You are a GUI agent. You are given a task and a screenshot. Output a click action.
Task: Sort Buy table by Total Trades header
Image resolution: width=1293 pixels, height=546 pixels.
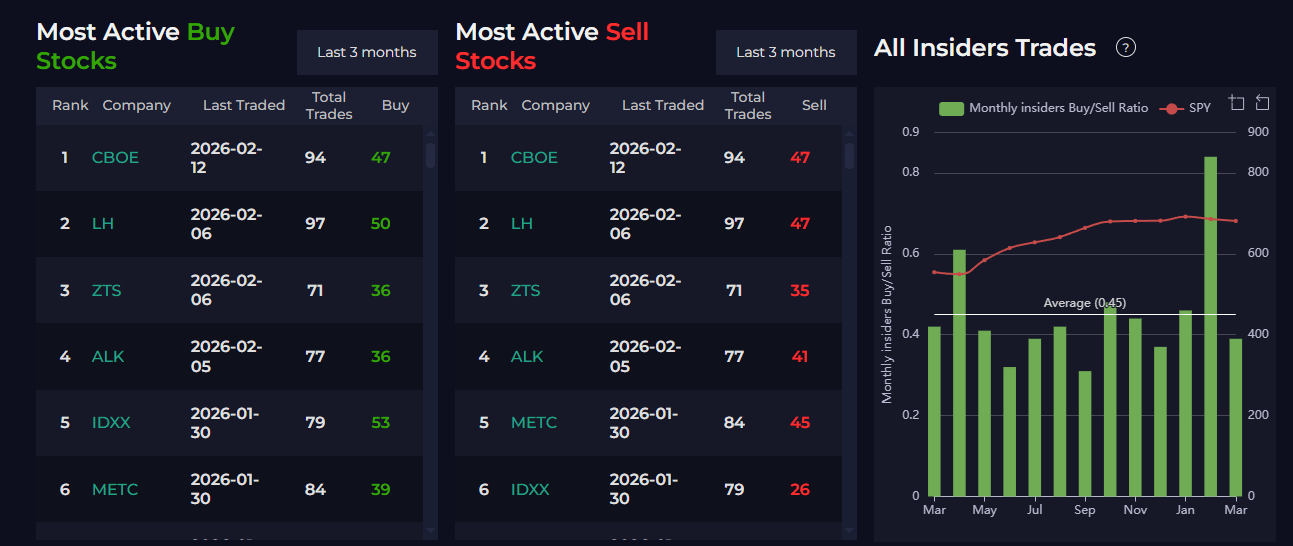329,105
